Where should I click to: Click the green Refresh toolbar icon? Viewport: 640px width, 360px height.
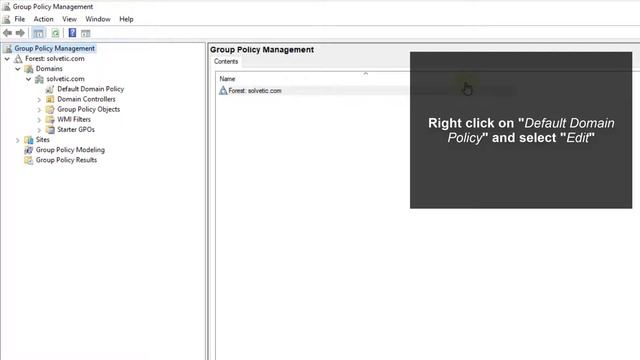[55, 33]
